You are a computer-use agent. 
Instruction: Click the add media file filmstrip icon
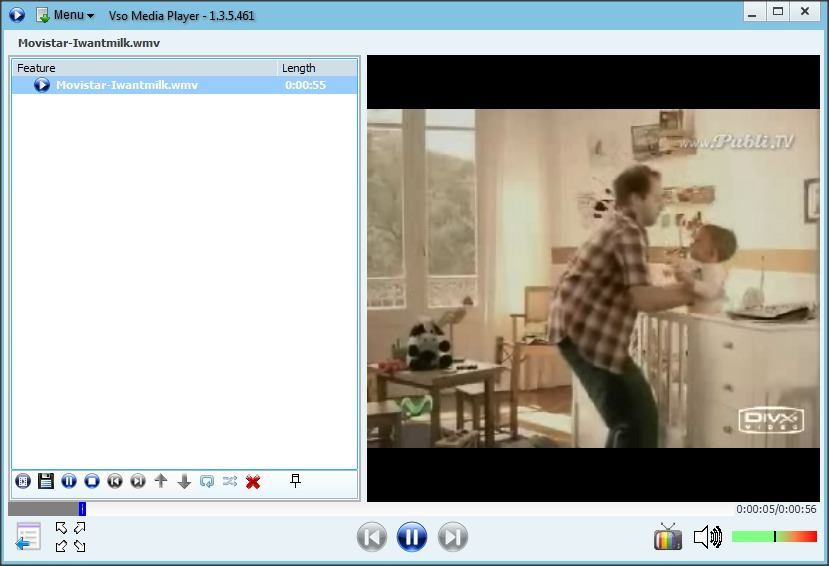pos(23,481)
